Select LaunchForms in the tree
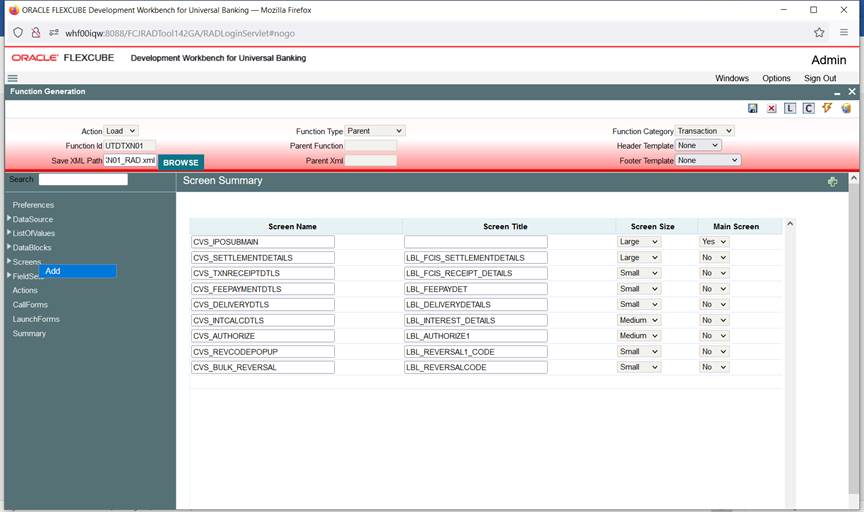The height and width of the screenshot is (512, 864). point(36,319)
